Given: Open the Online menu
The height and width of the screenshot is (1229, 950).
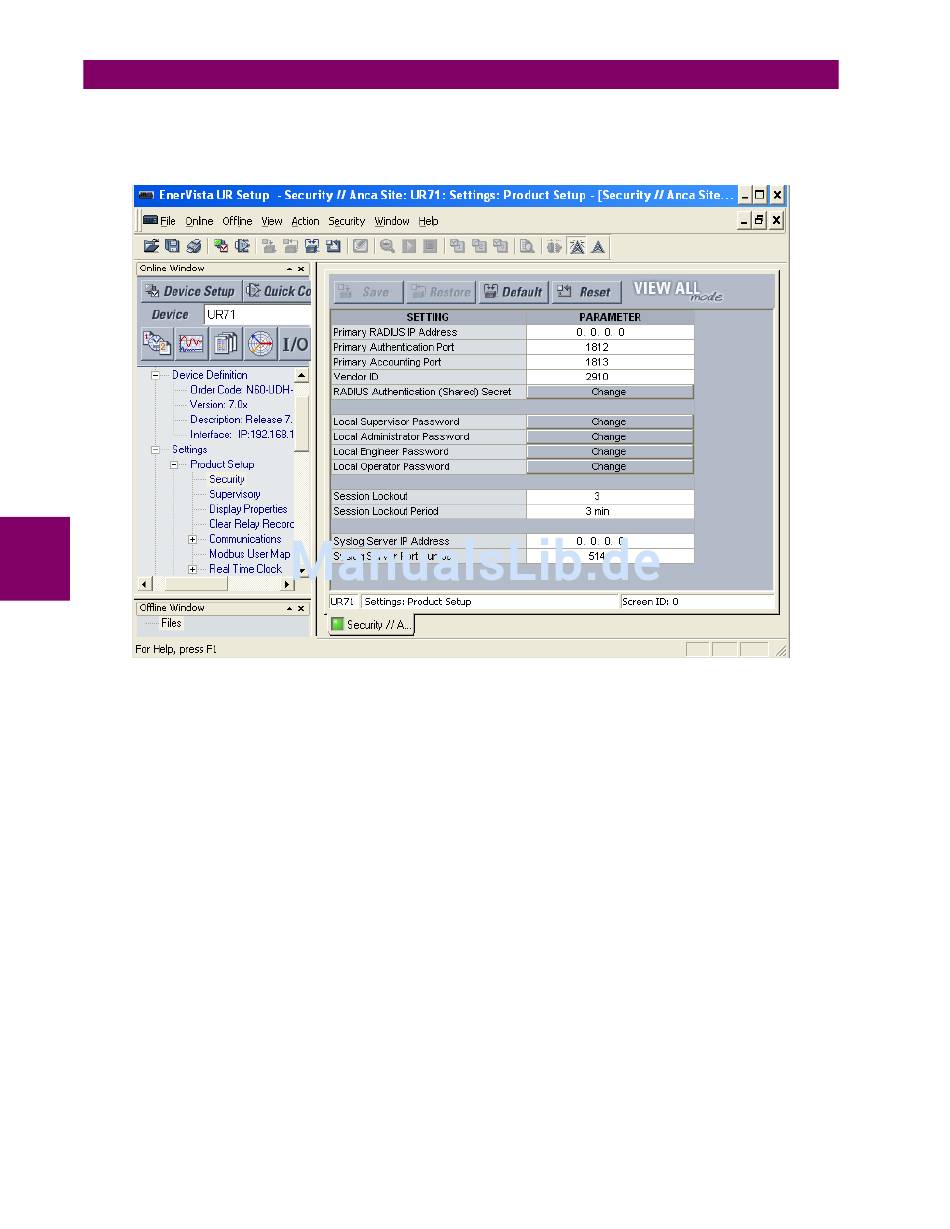Looking at the screenshot, I should 199,221.
